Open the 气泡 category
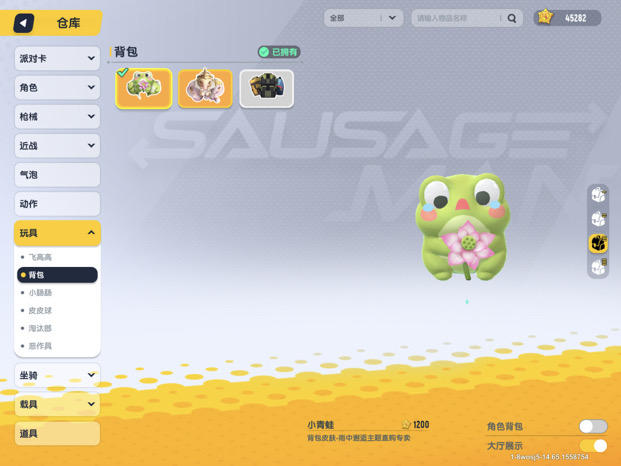 pyautogui.click(x=57, y=175)
